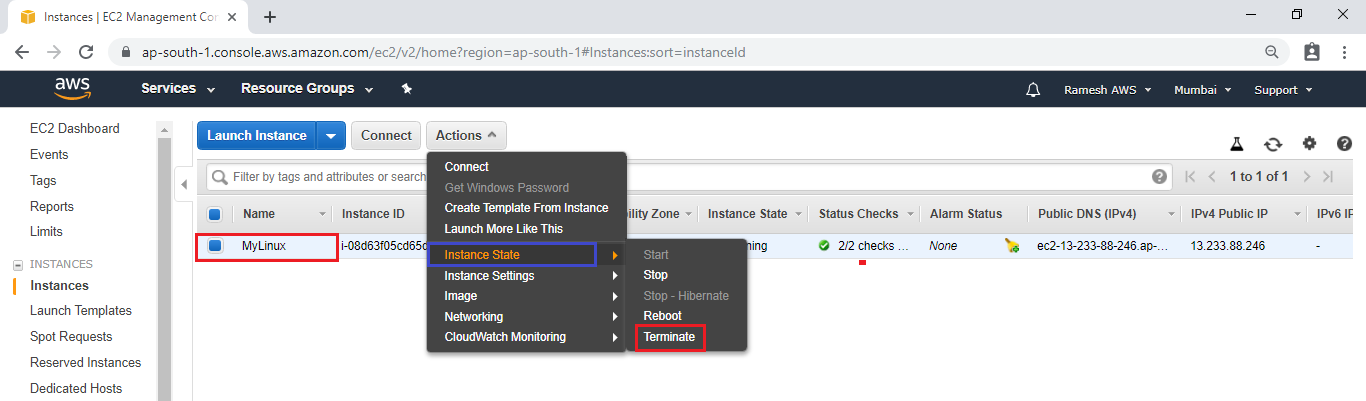Open Launch Templates in sidebar
The height and width of the screenshot is (401, 1366).
(x=81, y=310)
